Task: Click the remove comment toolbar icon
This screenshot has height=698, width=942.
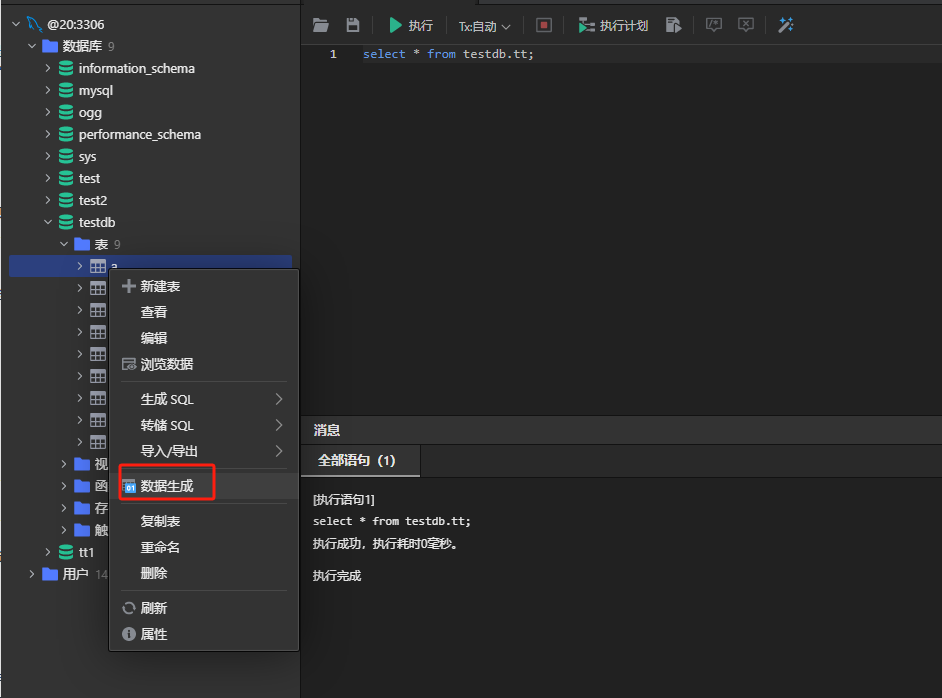Action: point(746,25)
